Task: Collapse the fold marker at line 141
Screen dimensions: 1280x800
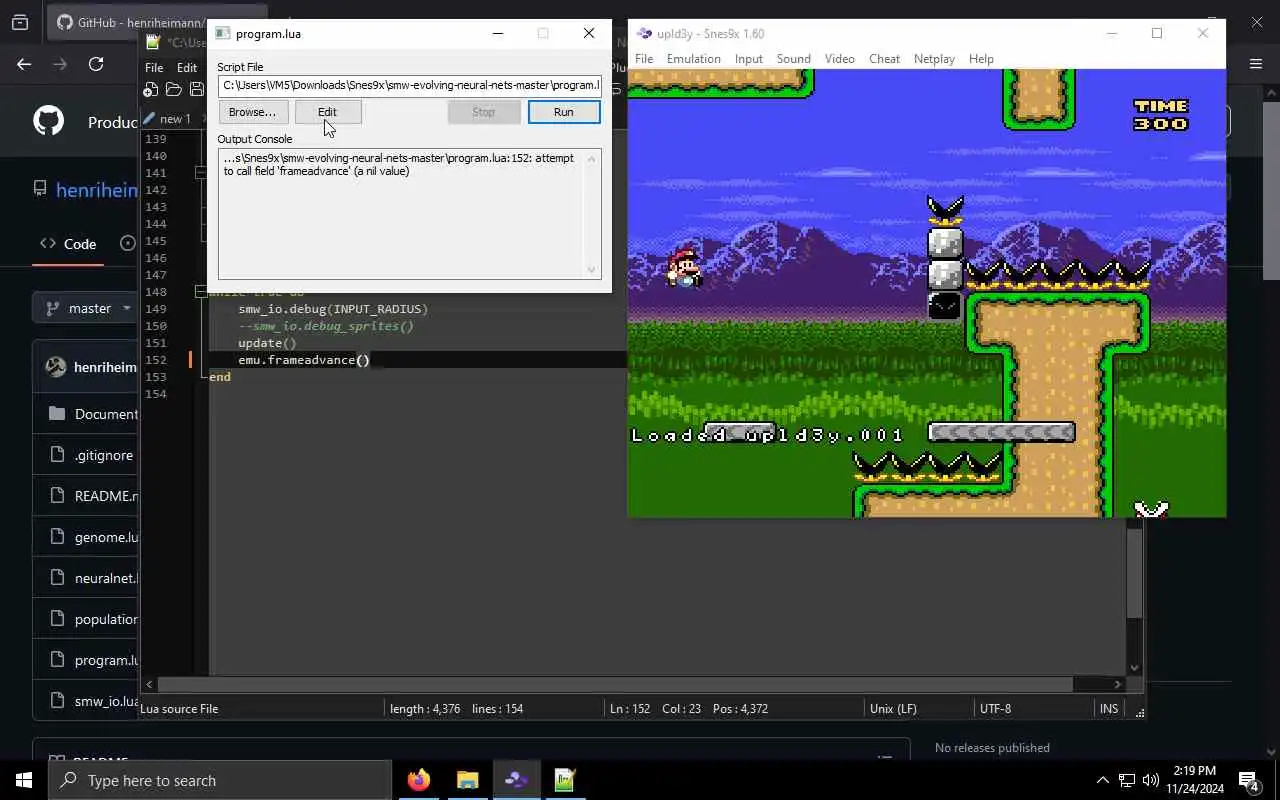Action: click(201, 173)
